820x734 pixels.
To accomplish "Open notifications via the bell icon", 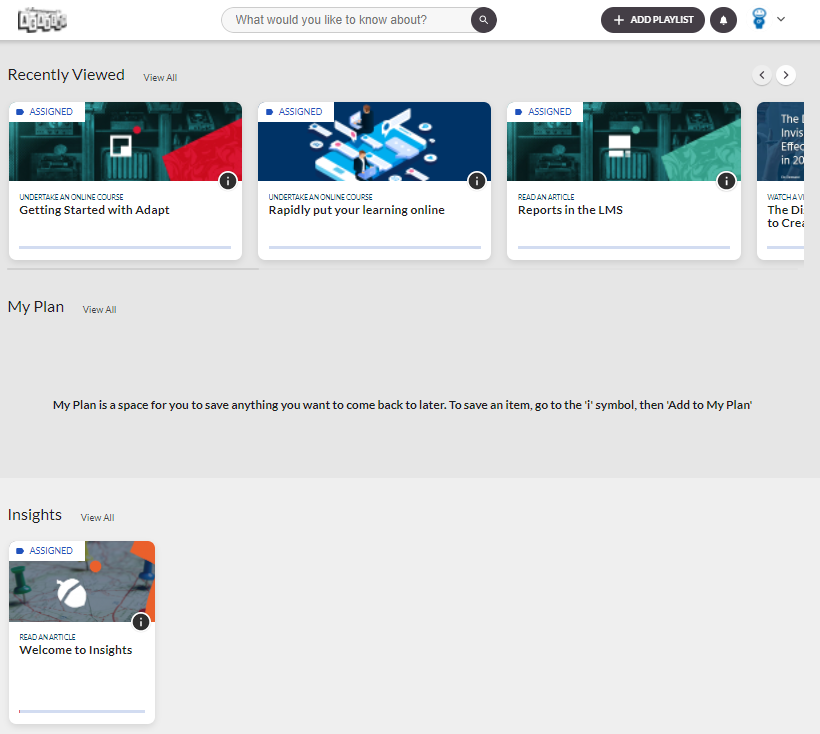I will click(723, 20).
